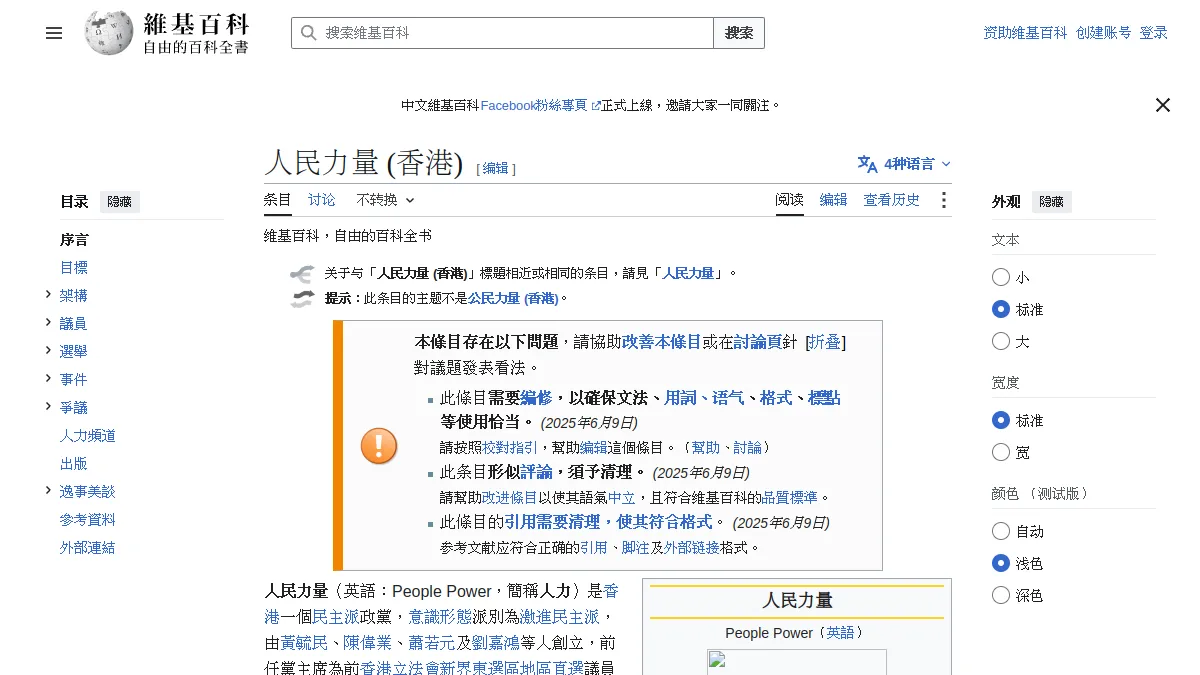Select light color mode 浅色
Image resolution: width=1200 pixels, height=675 pixels.
pos(1001,563)
